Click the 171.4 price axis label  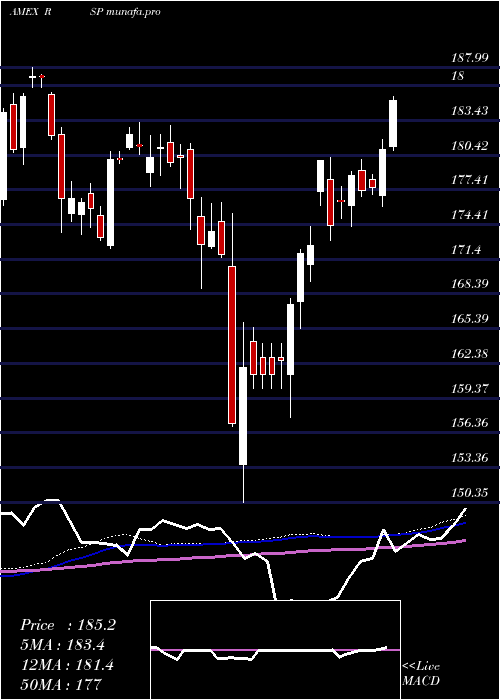tap(467, 250)
